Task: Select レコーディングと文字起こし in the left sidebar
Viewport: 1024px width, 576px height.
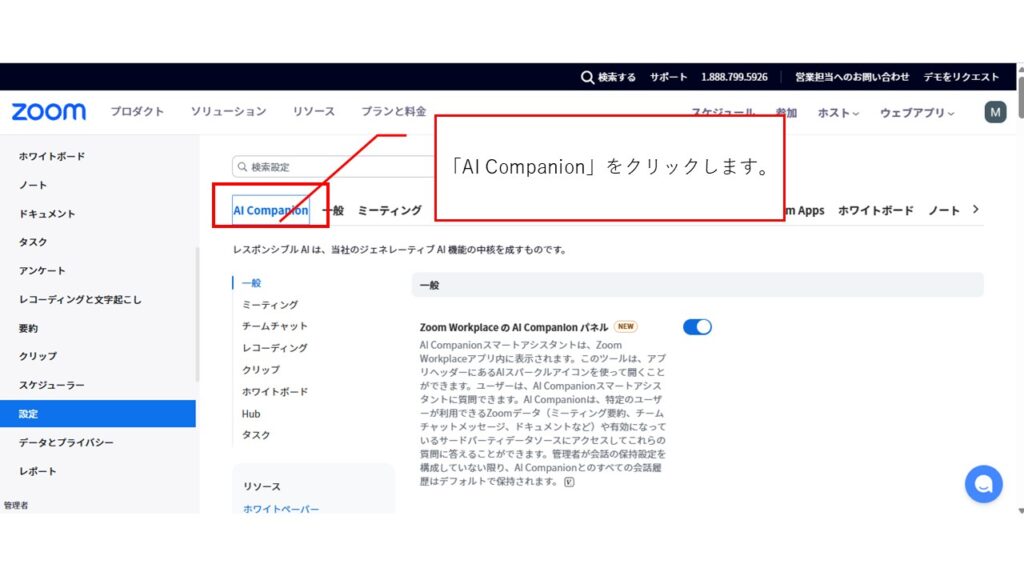Action: (80, 299)
